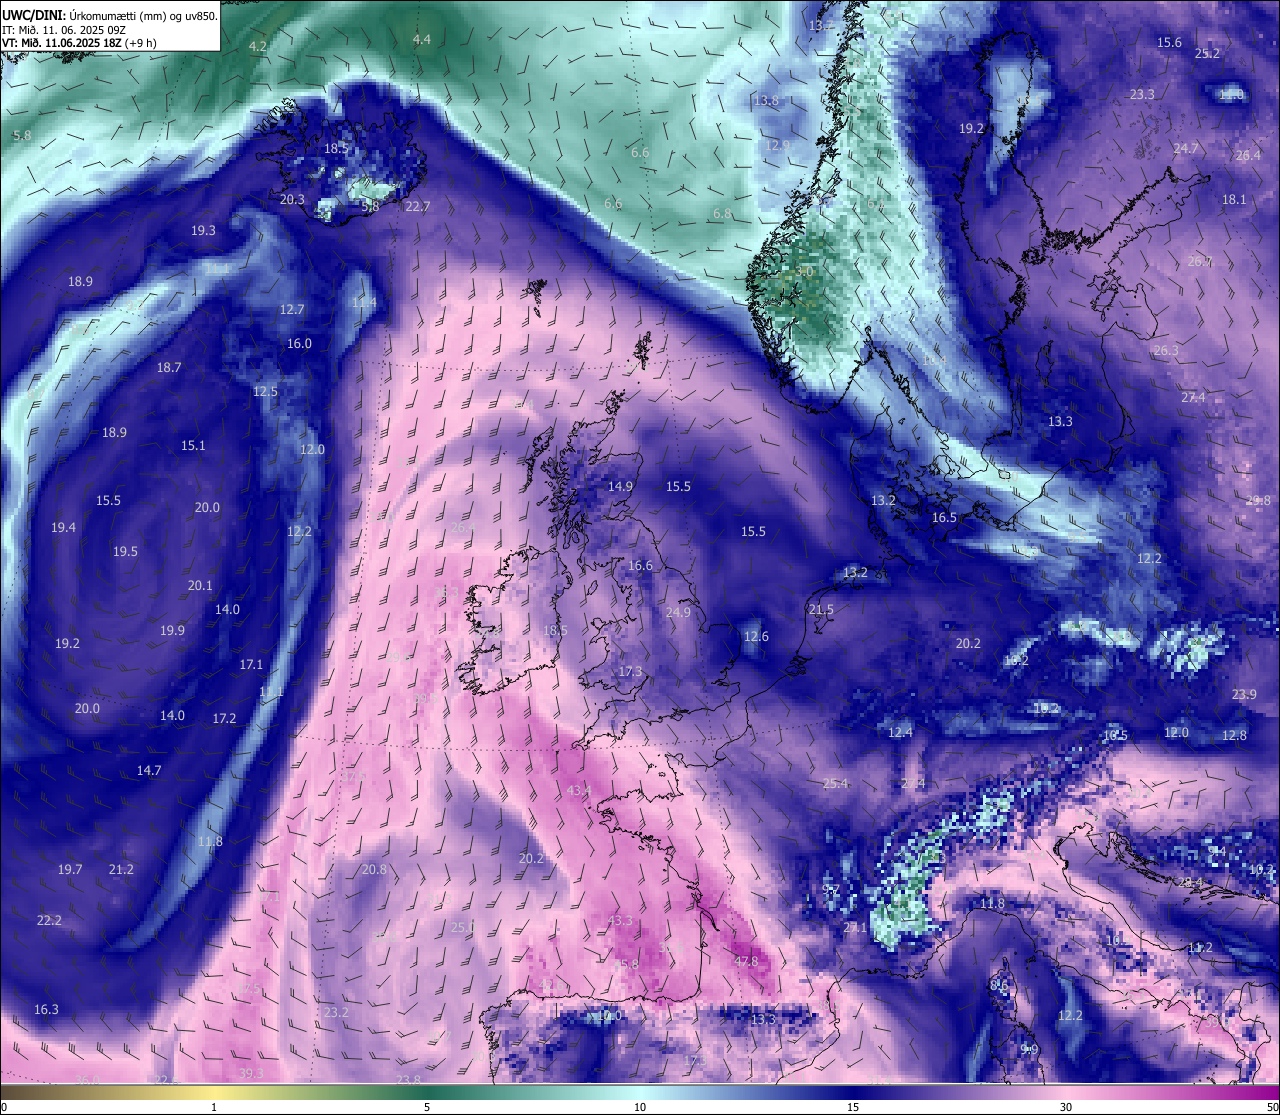Click the map value 24.9

(678, 613)
